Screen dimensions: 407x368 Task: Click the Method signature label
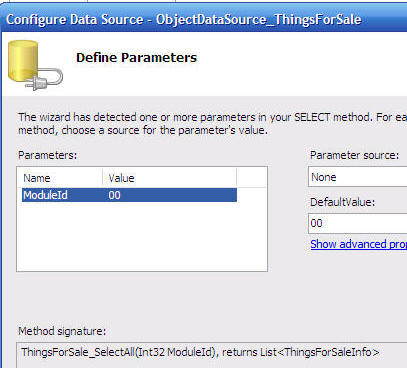point(62,331)
